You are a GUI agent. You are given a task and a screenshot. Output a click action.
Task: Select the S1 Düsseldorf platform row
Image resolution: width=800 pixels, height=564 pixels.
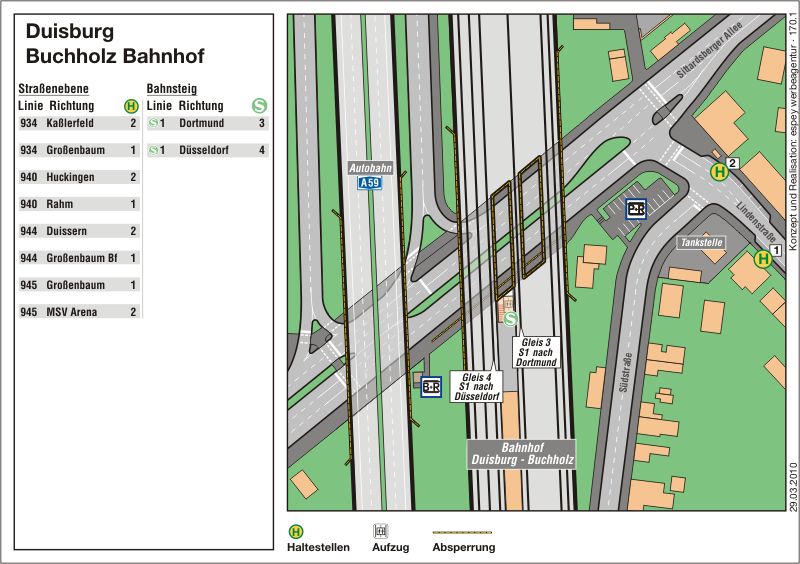click(208, 151)
